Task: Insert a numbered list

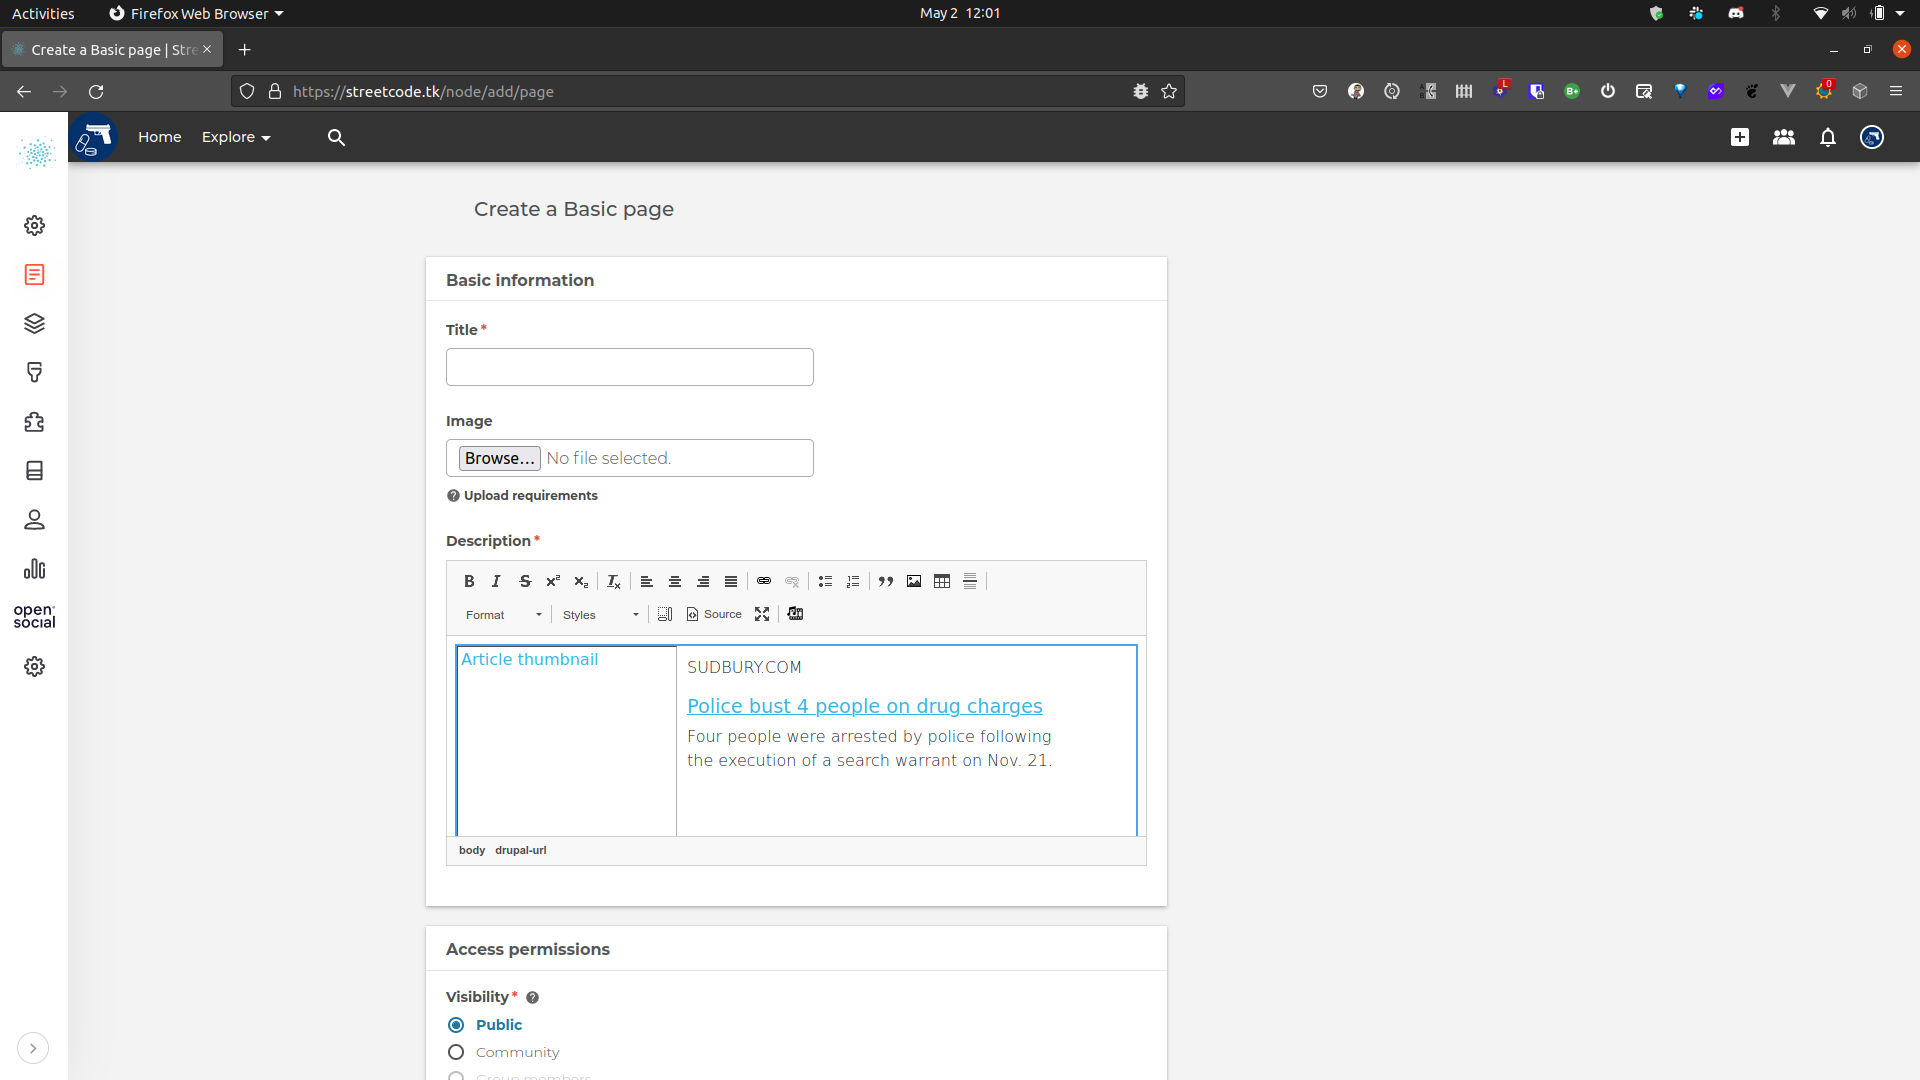Action: coord(853,581)
